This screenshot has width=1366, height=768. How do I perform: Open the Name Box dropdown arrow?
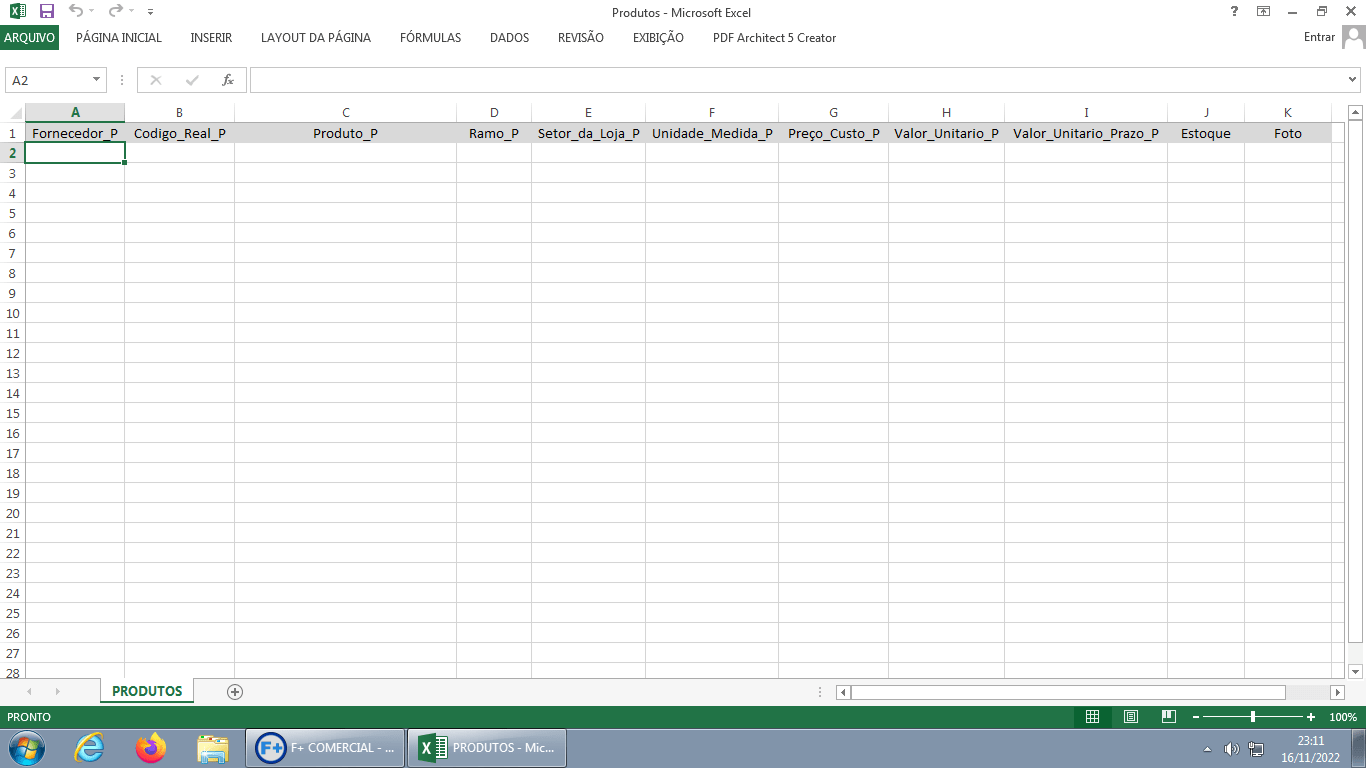pos(97,80)
